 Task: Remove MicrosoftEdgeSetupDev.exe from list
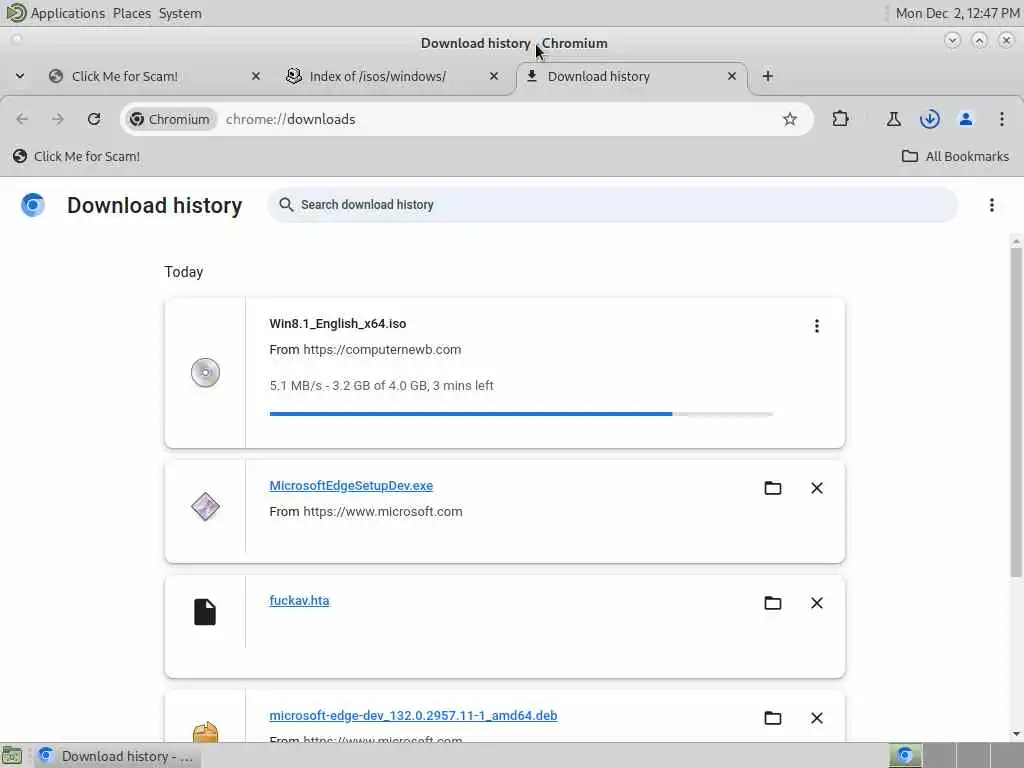coord(816,488)
